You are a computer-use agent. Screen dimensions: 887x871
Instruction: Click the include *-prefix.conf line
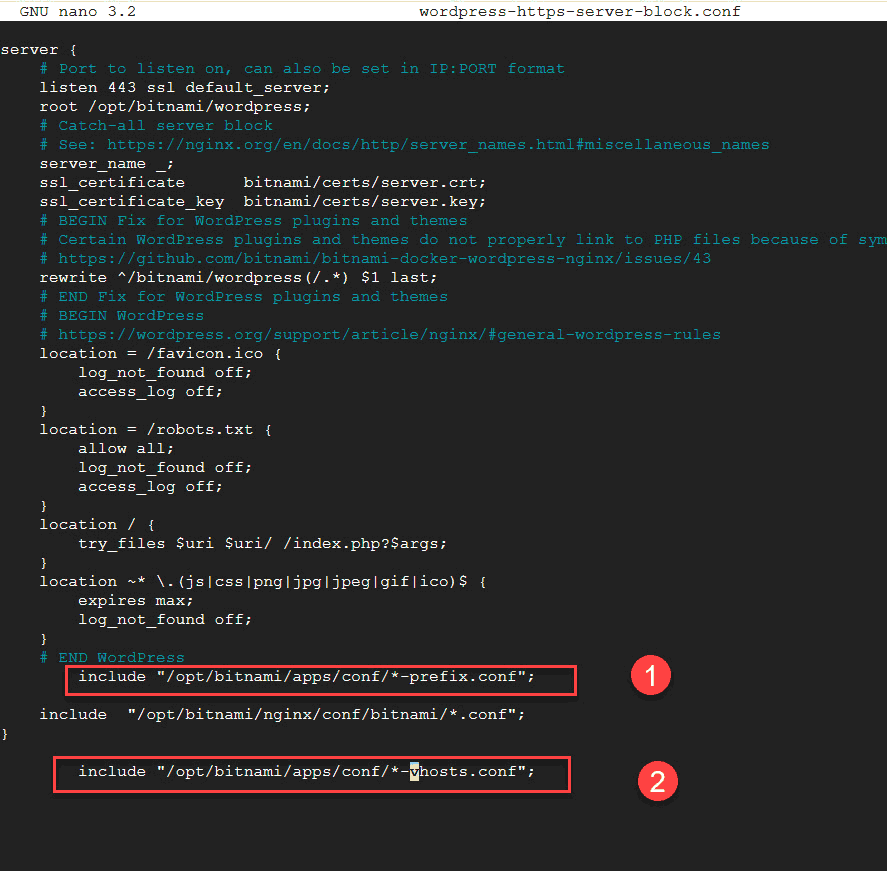(x=306, y=677)
